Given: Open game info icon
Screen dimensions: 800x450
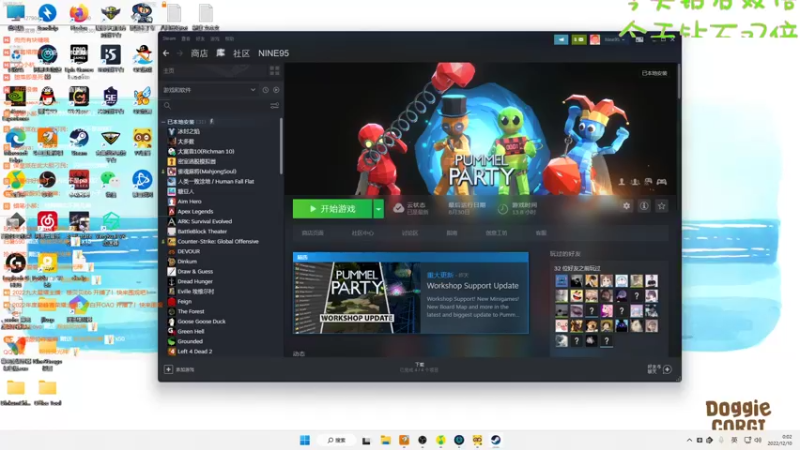Looking at the screenshot, I should tap(644, 206).
